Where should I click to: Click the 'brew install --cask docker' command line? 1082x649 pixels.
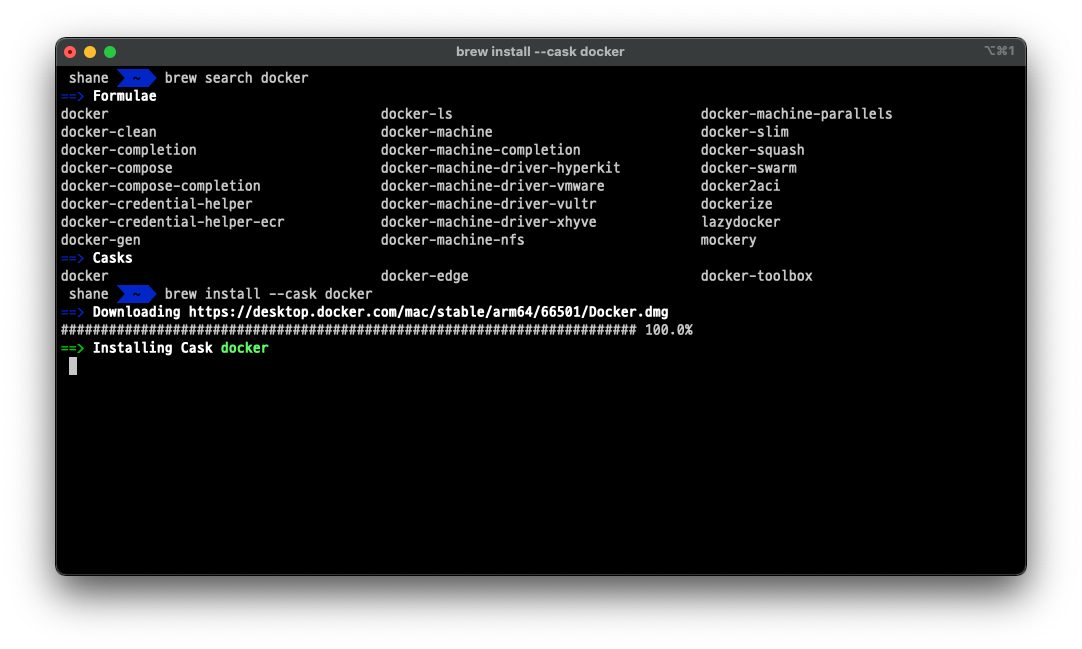(268, 294)
